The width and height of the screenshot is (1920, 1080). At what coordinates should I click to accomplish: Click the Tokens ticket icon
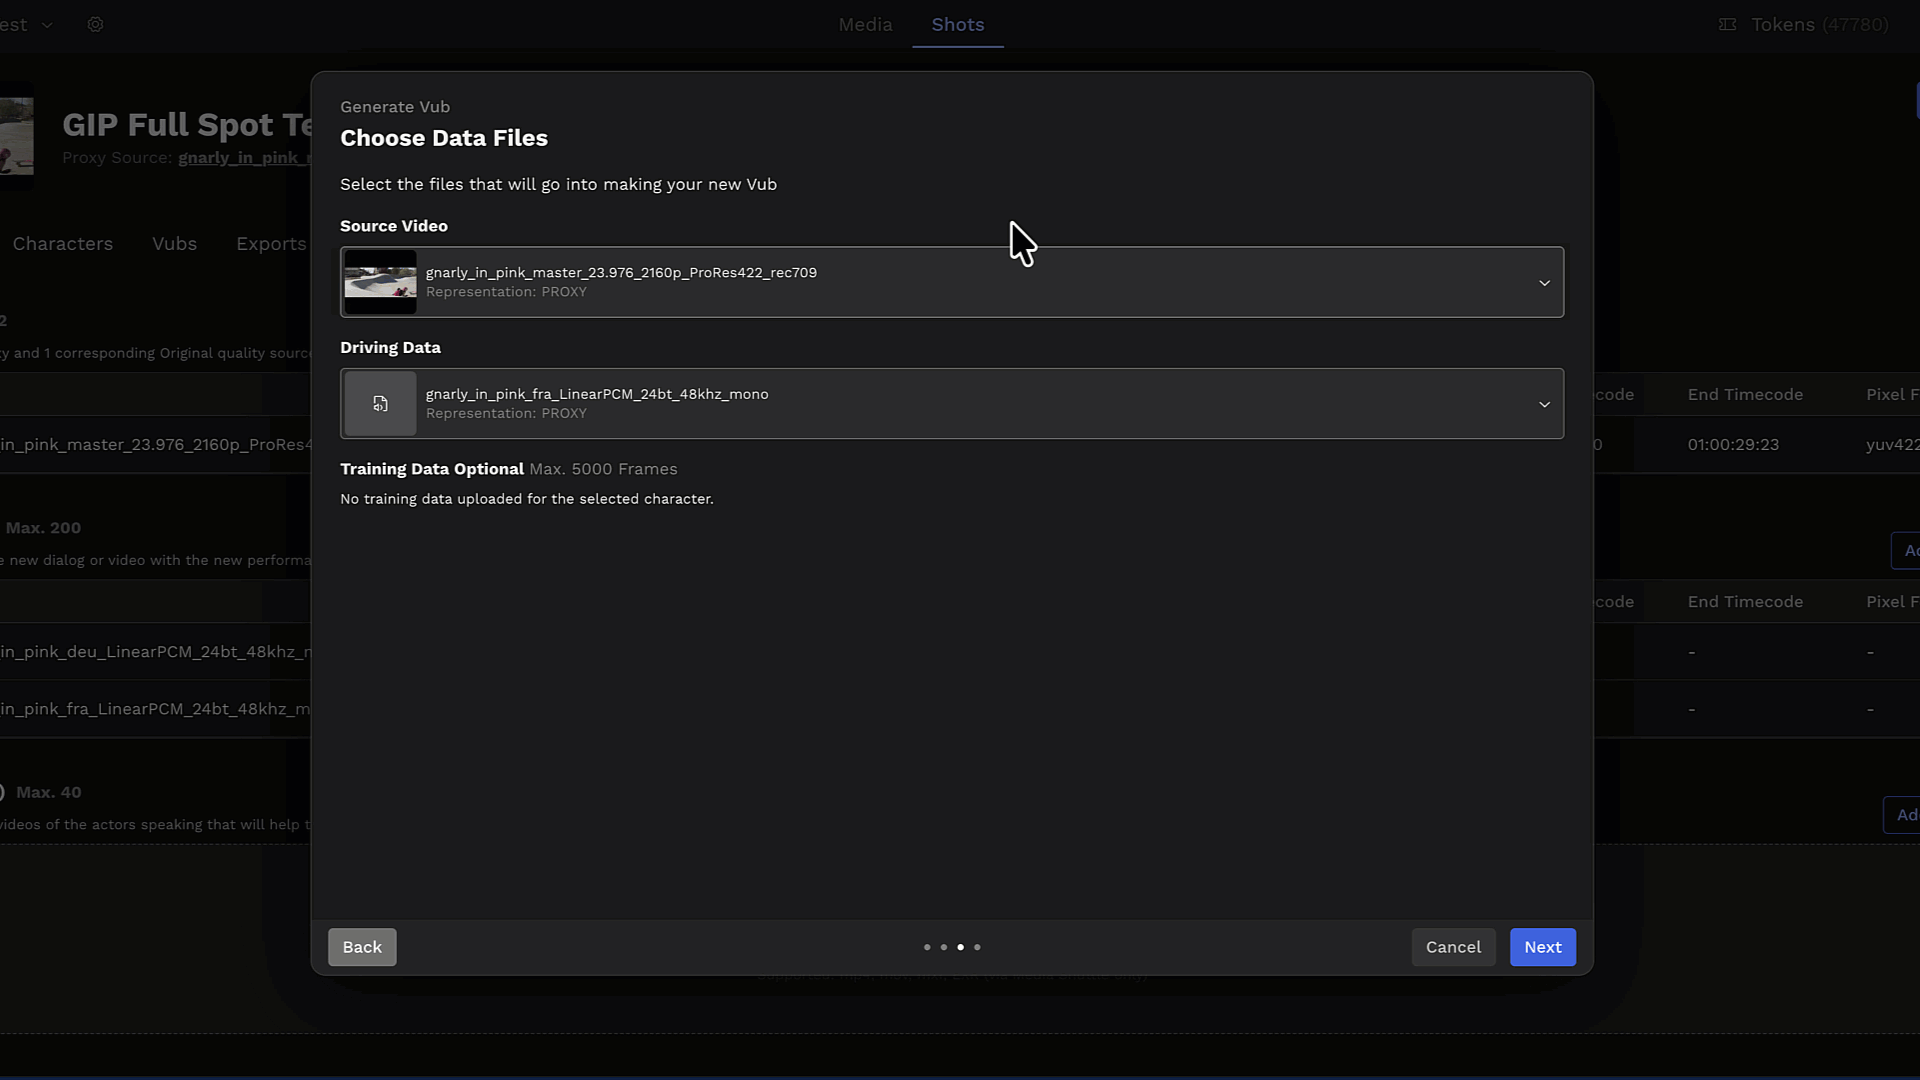click(1727, 24)
